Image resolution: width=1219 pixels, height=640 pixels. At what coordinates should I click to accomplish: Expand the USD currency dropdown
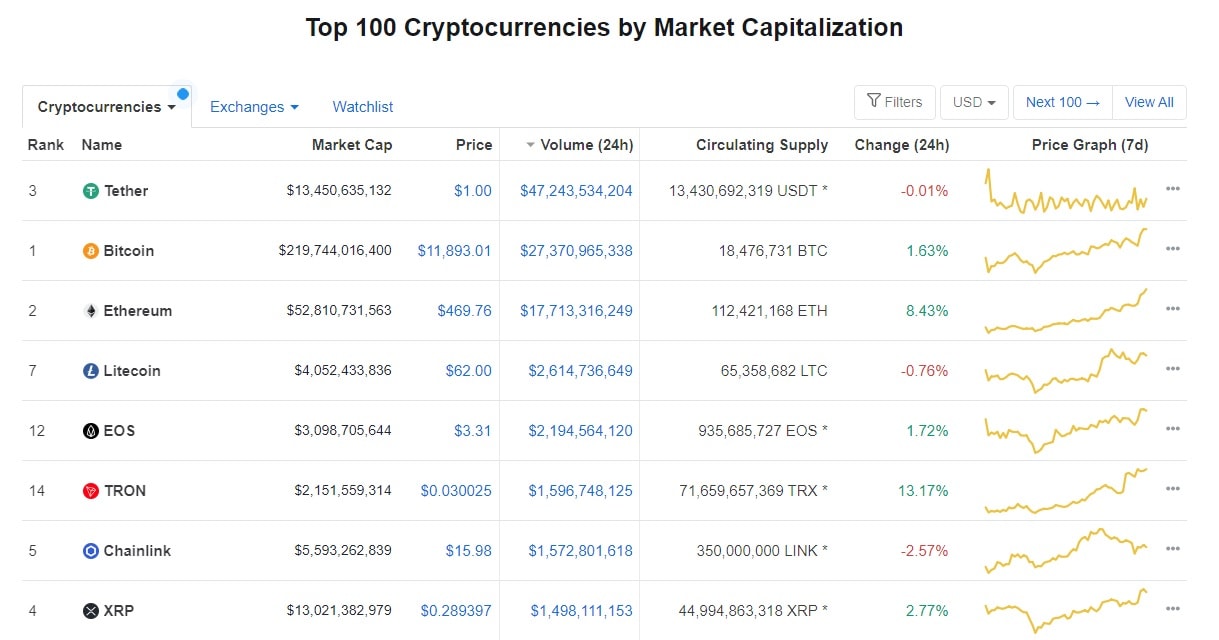(x=974, y=102)
